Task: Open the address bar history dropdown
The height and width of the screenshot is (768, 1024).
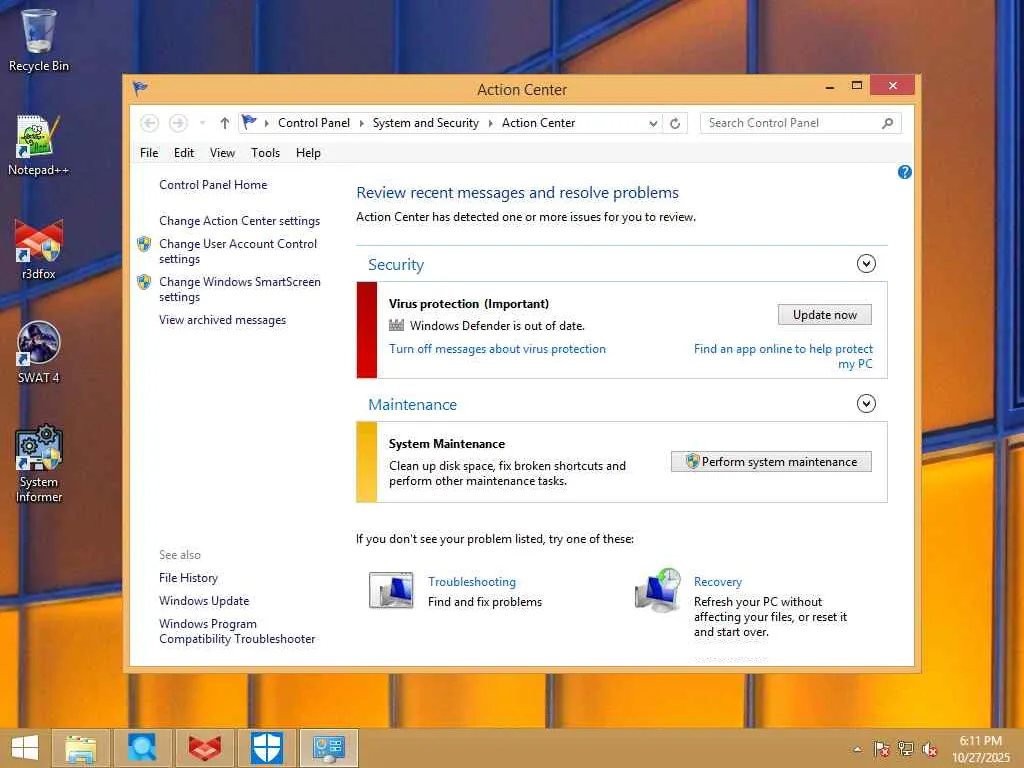Action: (x=652, y=123)
